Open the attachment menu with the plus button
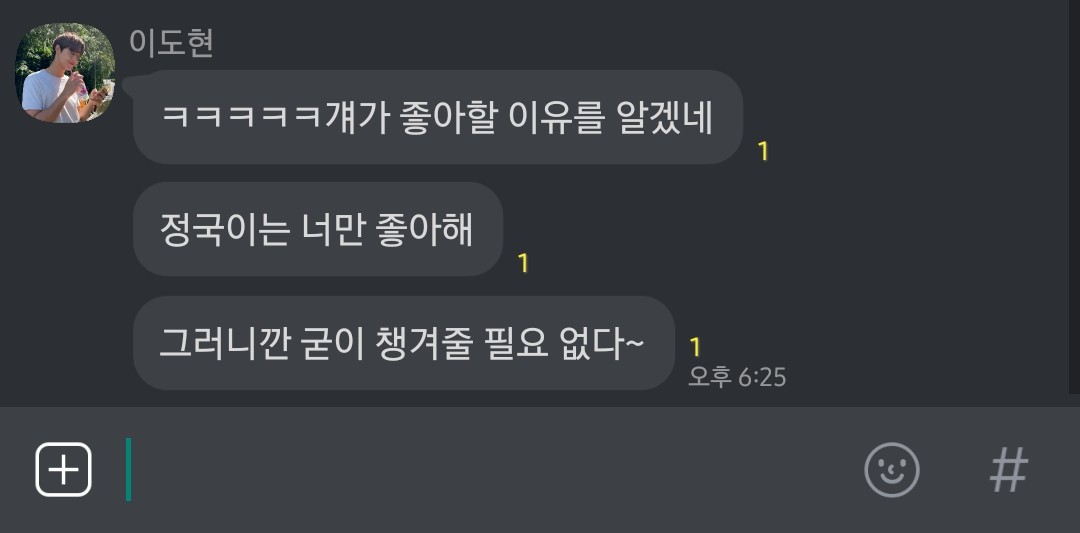Screen dimensions: 1080x533 pos(63,470)
